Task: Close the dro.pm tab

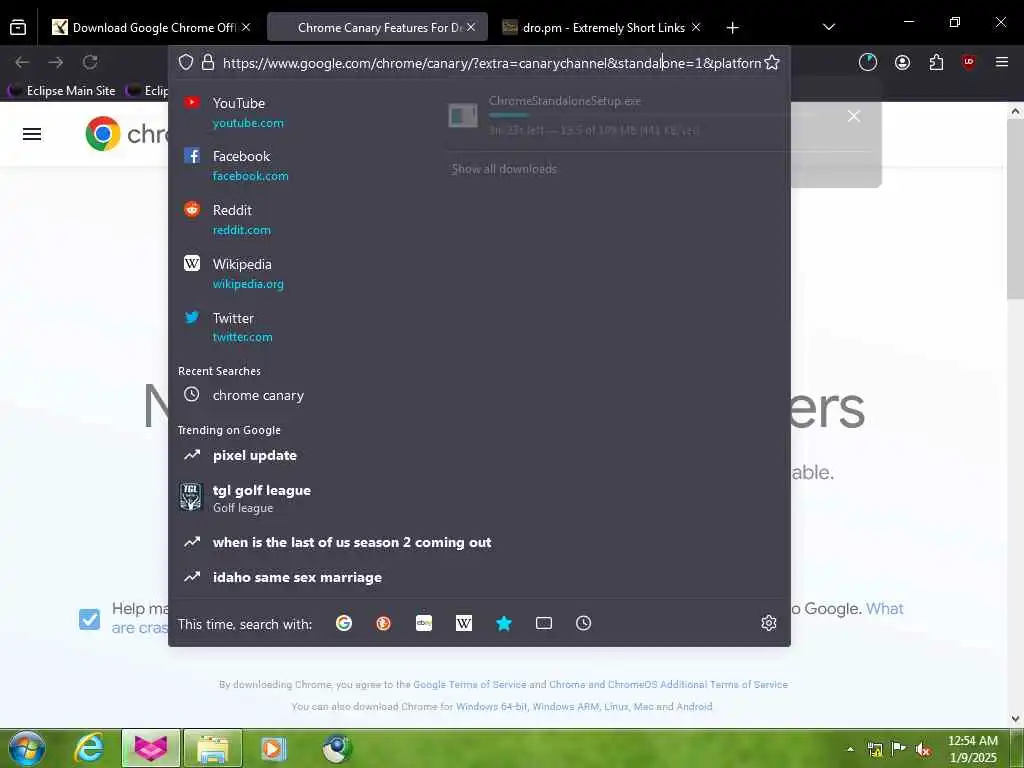Action: (x=696, y=27)
